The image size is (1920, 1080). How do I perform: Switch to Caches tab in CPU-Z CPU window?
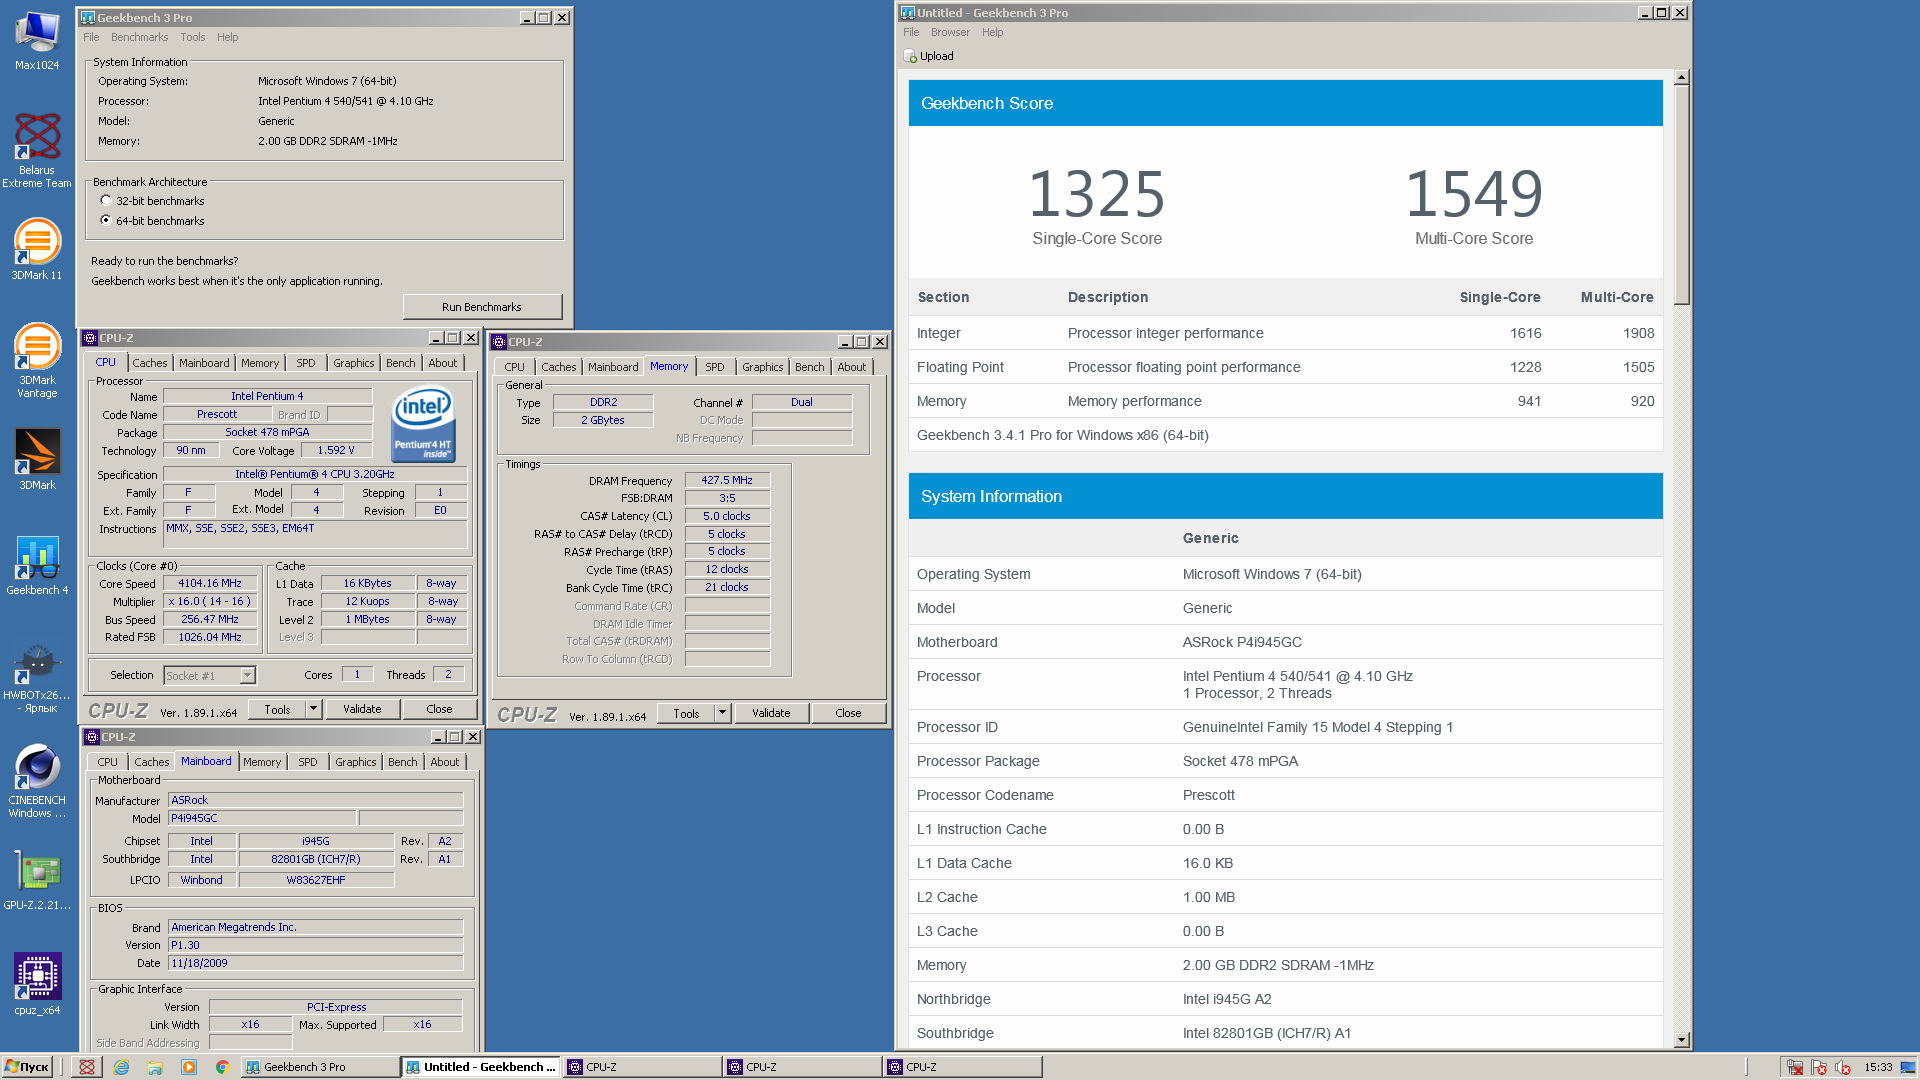point(150,363)
